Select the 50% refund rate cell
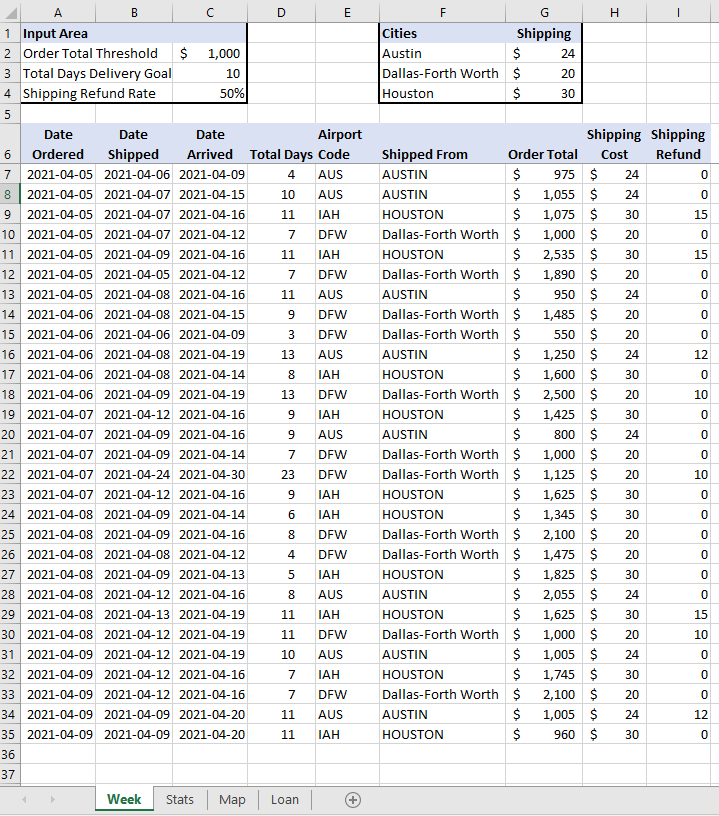The width and height of the screenshot is (719, 816). [210, 94]
